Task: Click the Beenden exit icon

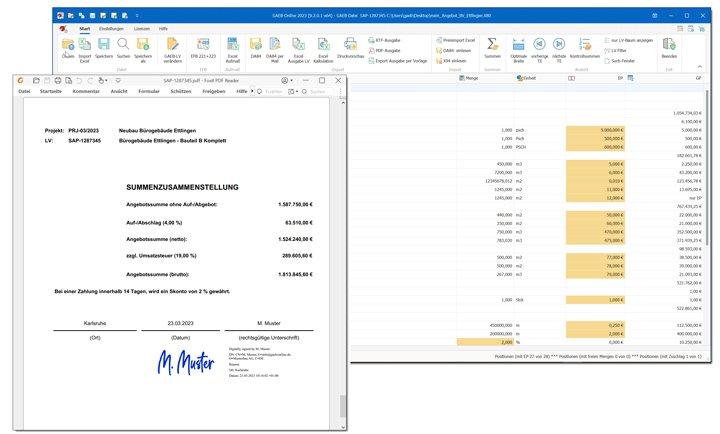Action: [x=669, y=46]
